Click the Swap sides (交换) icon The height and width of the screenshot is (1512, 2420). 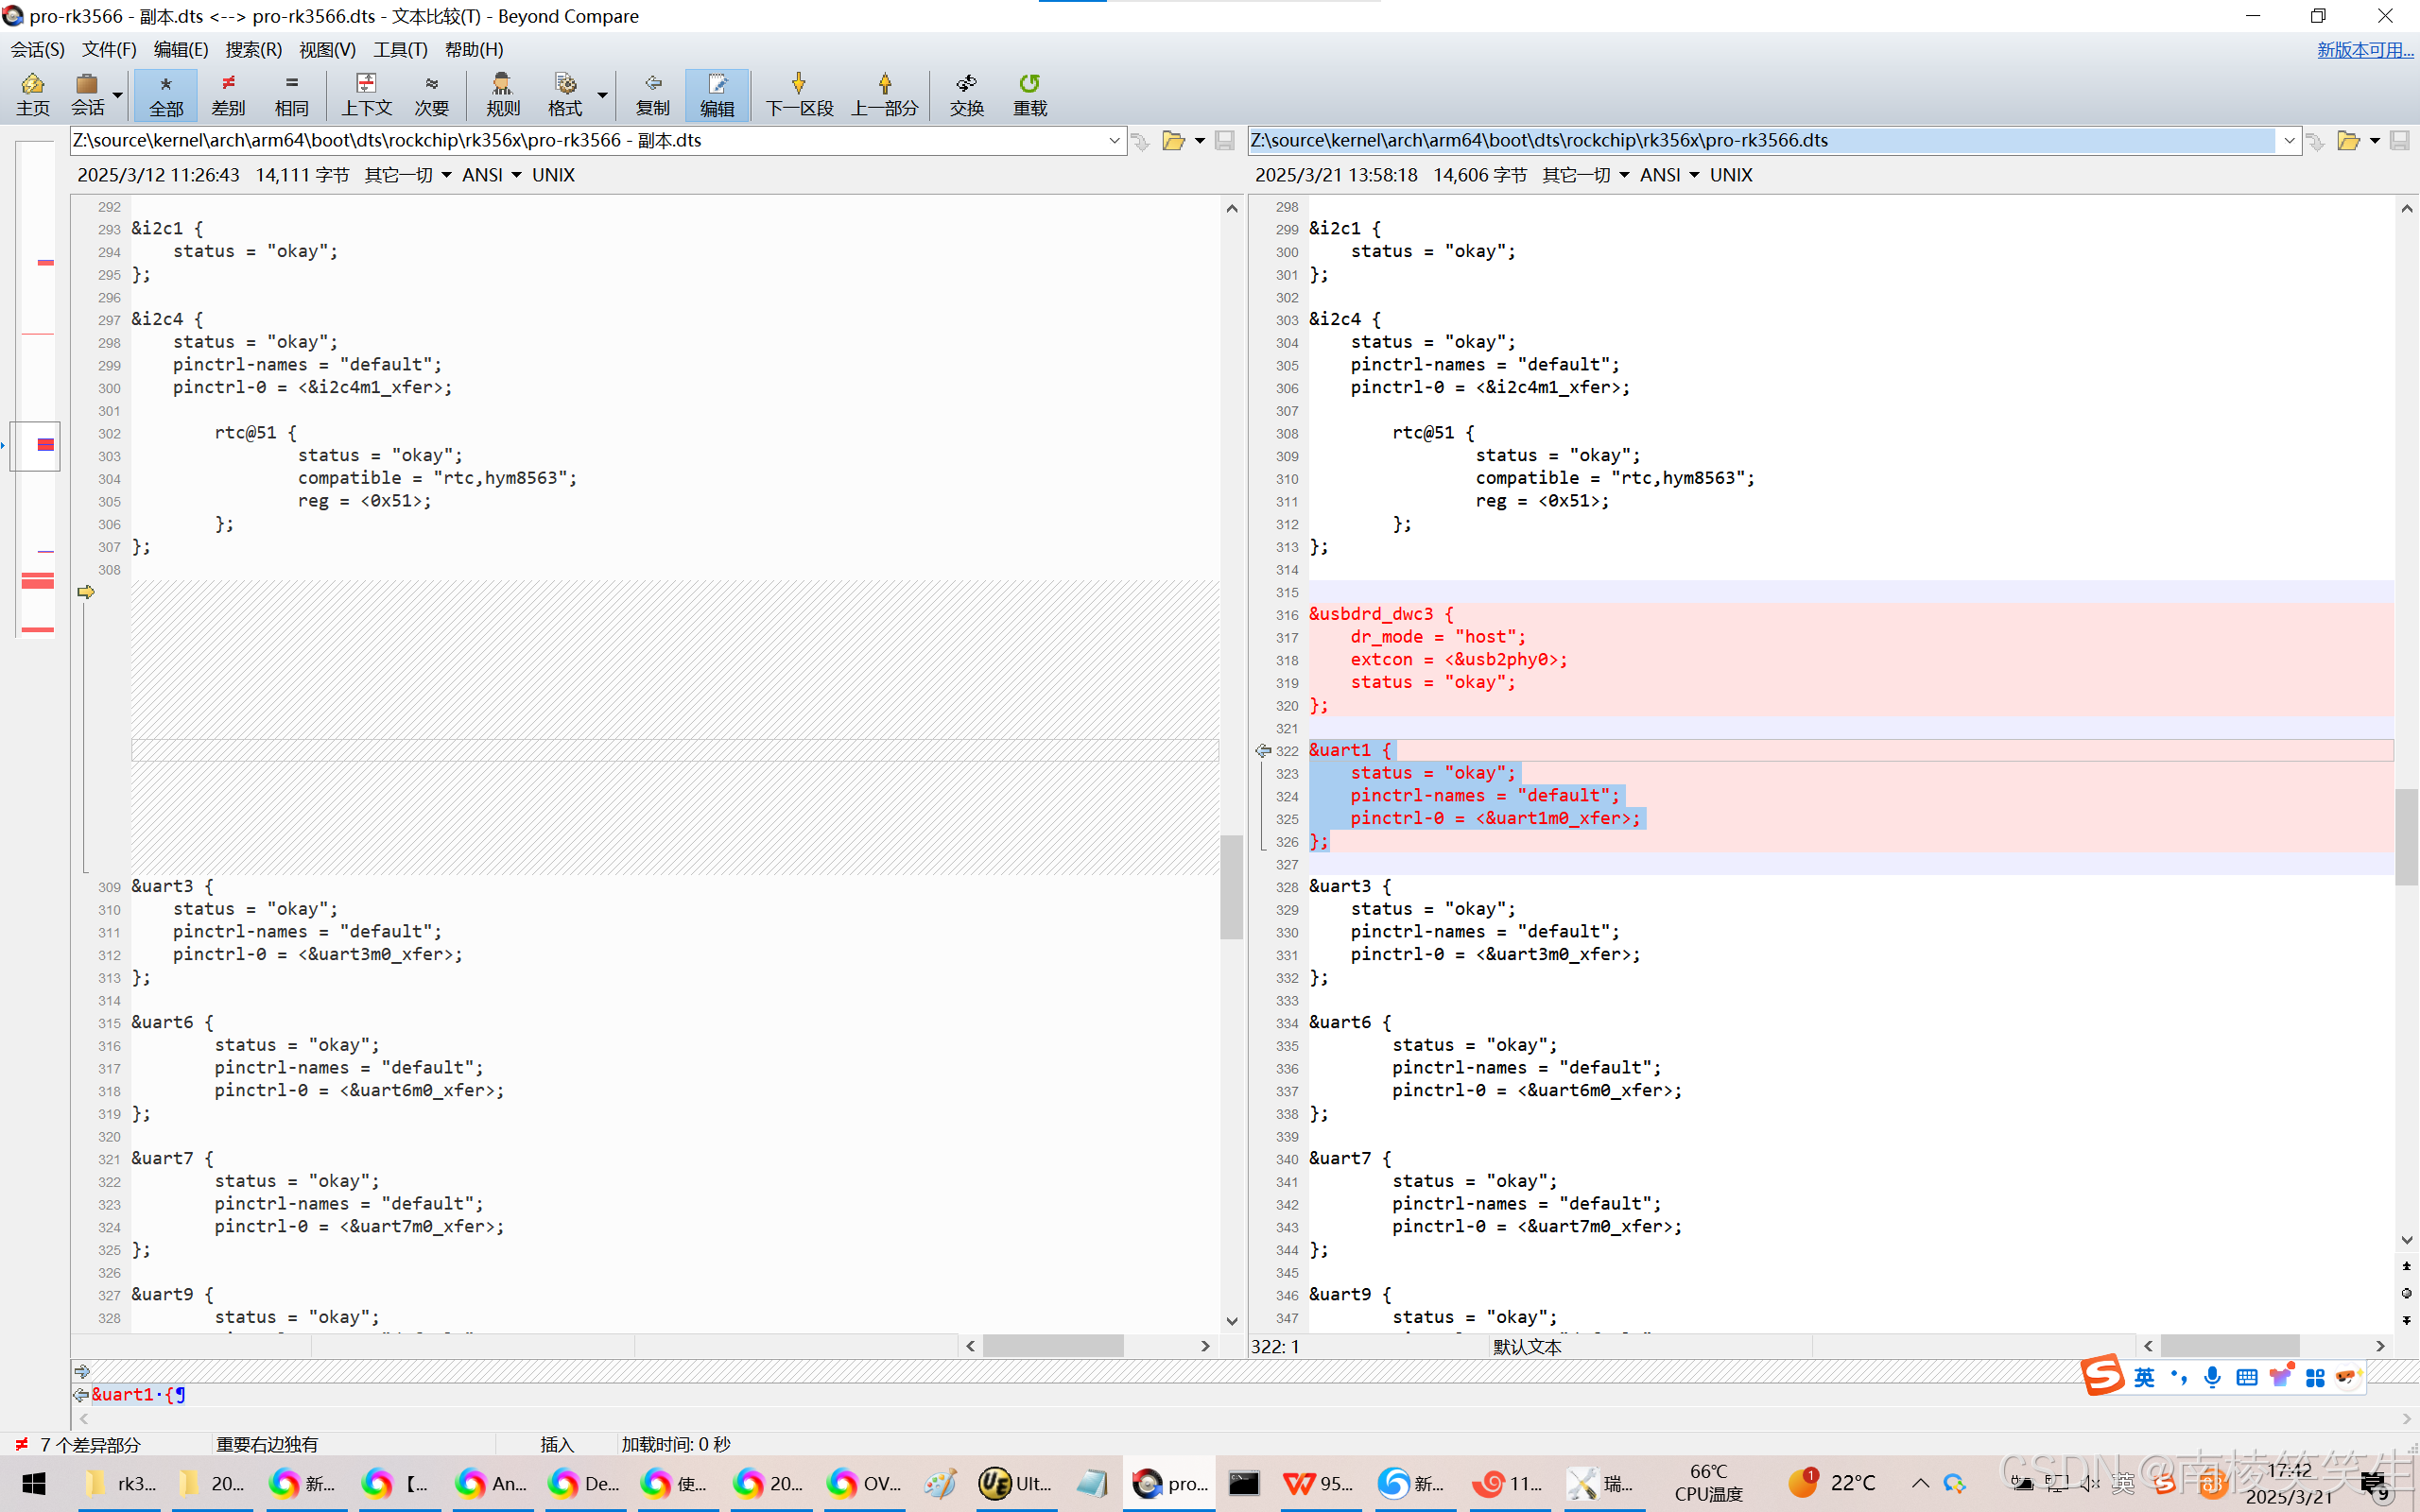click(966, 94)
